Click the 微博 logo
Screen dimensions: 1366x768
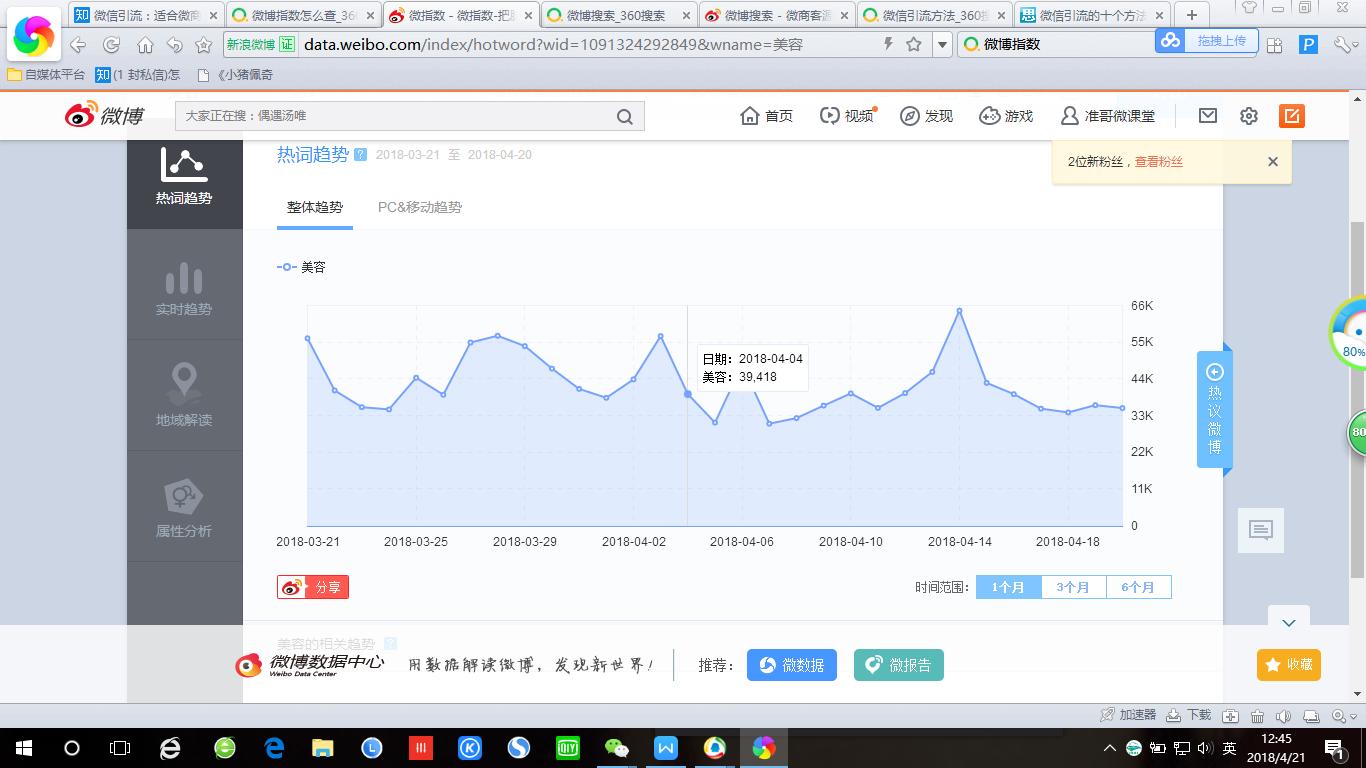pos(103,115)
